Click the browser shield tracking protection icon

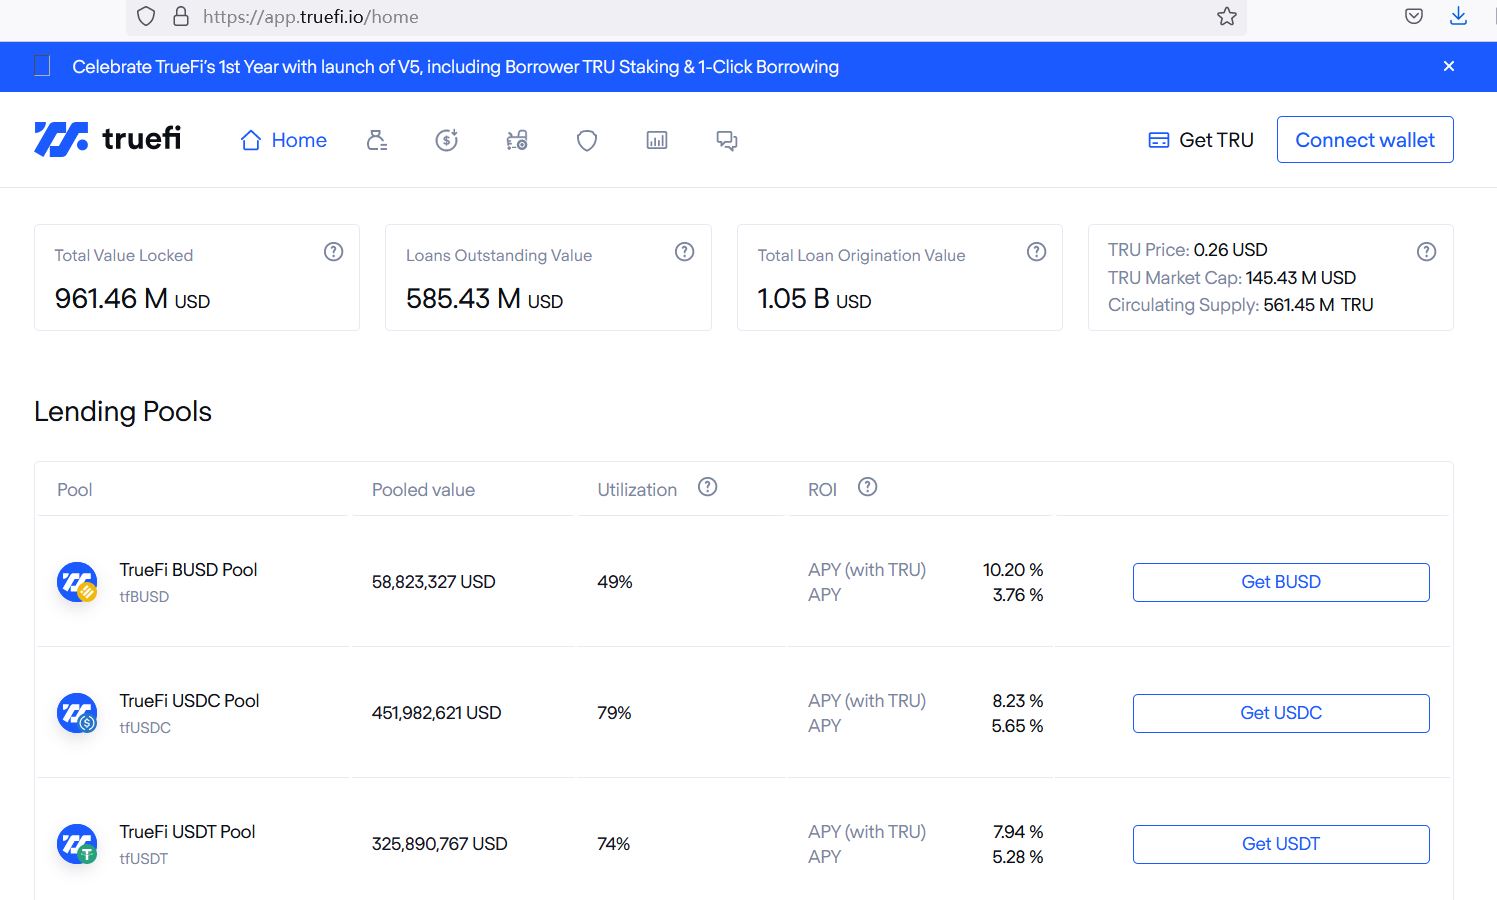pyautogui.click(x=146, y=16)
